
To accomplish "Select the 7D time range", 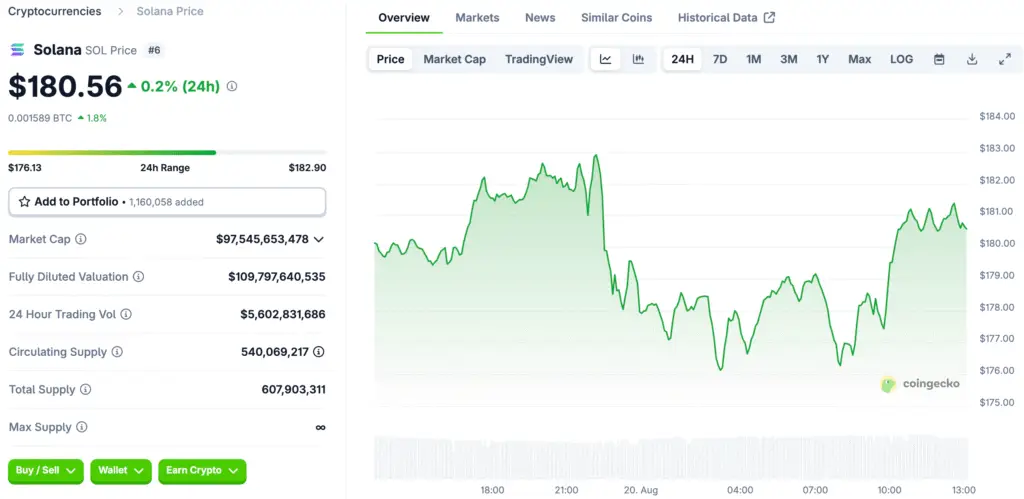I will pos(720,59).
